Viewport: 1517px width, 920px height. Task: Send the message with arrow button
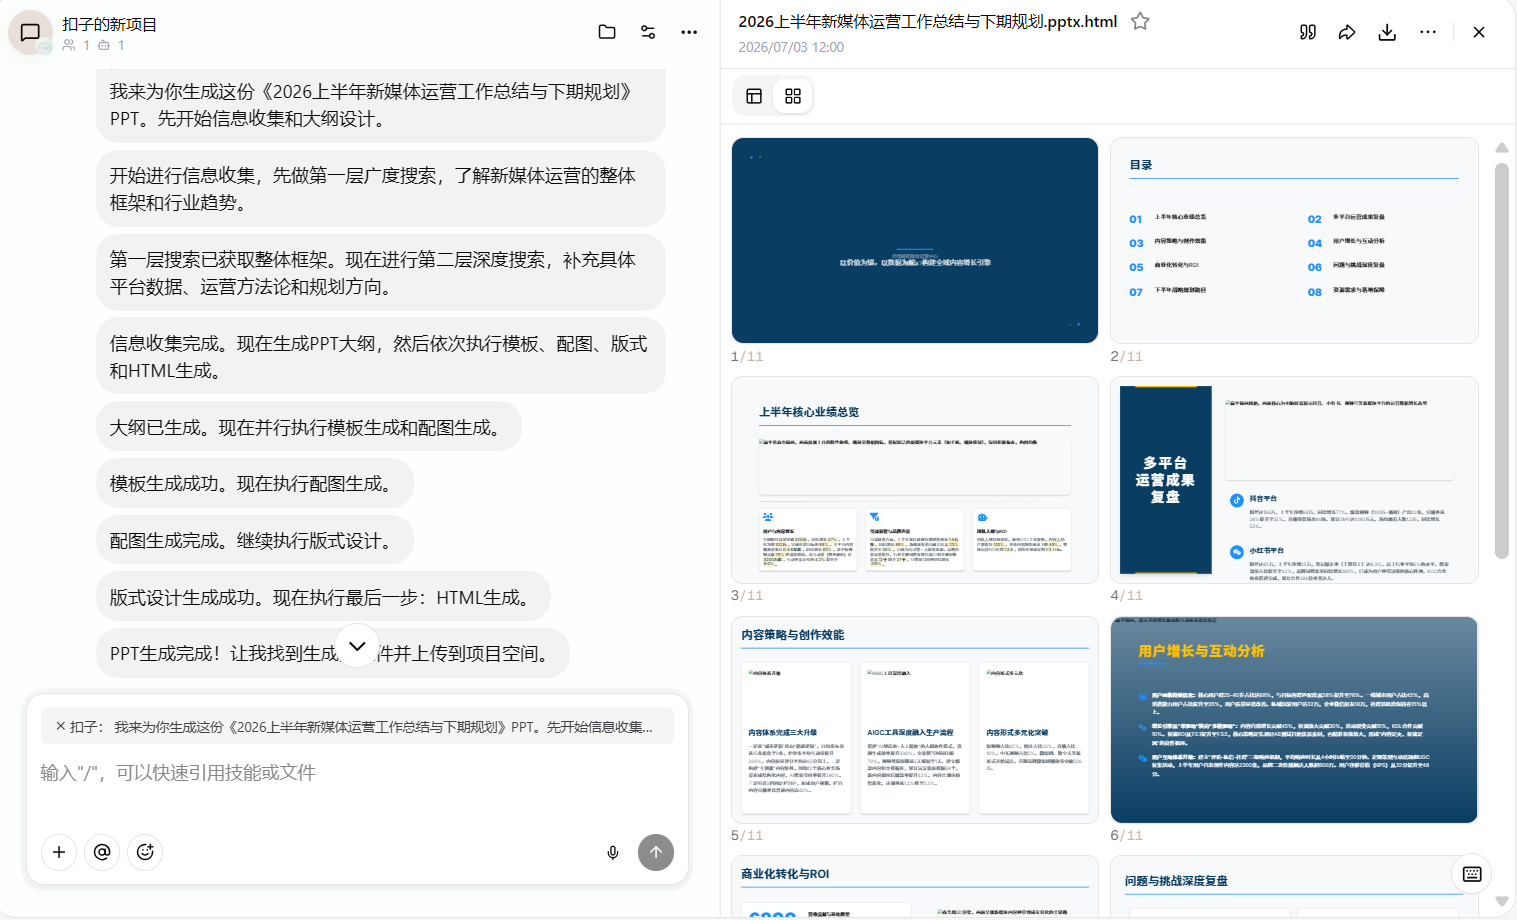[x=656, y=852]
